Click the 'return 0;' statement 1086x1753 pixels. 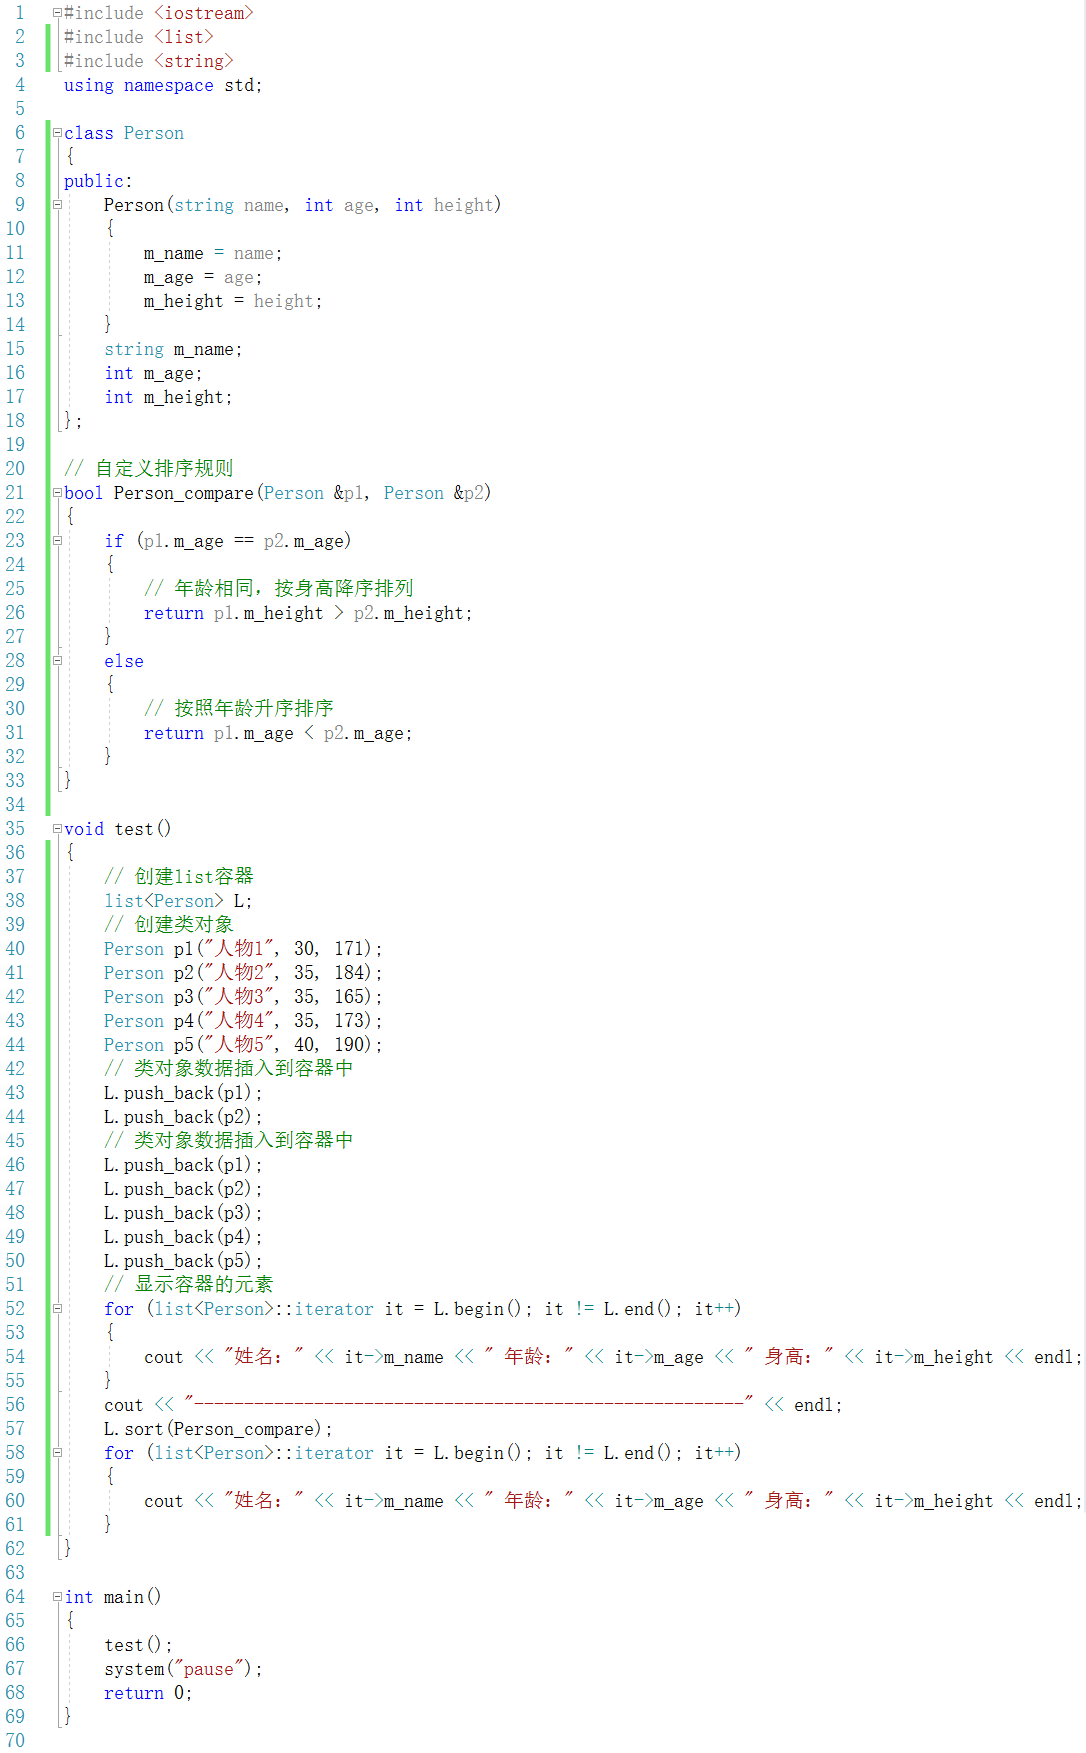coord(148,1693)
